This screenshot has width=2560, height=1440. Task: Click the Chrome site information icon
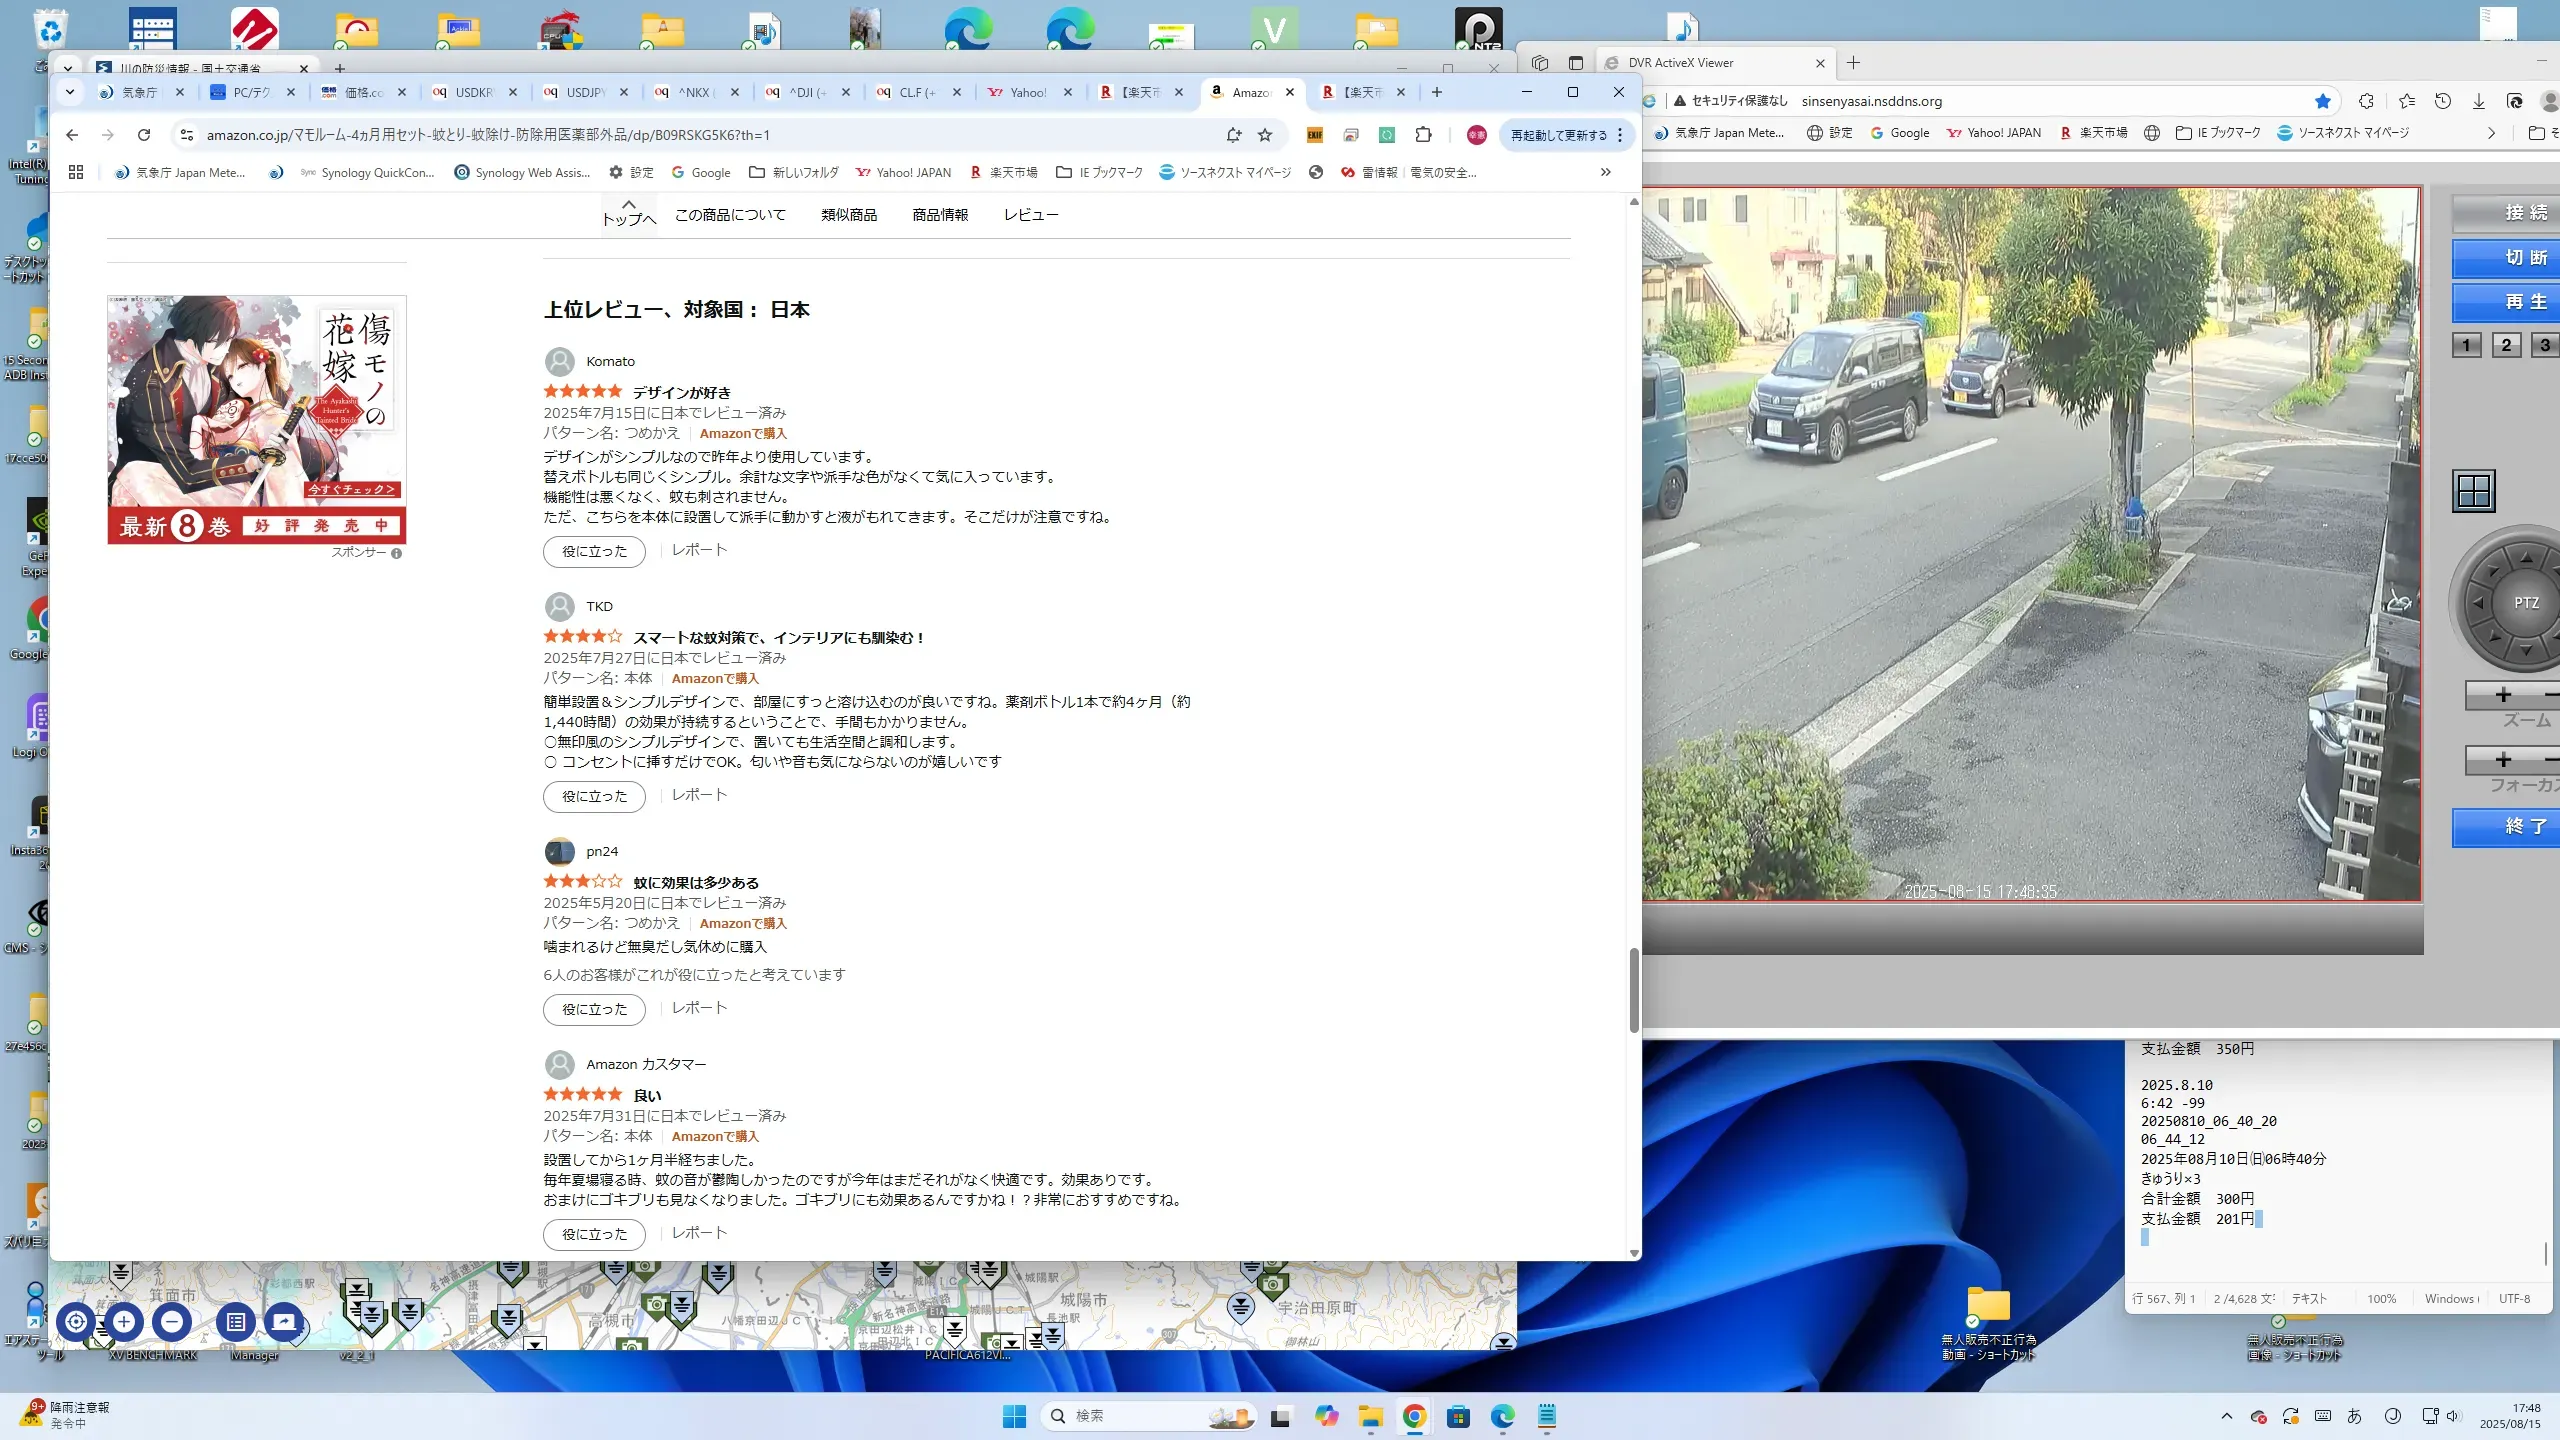click(186, 135)
